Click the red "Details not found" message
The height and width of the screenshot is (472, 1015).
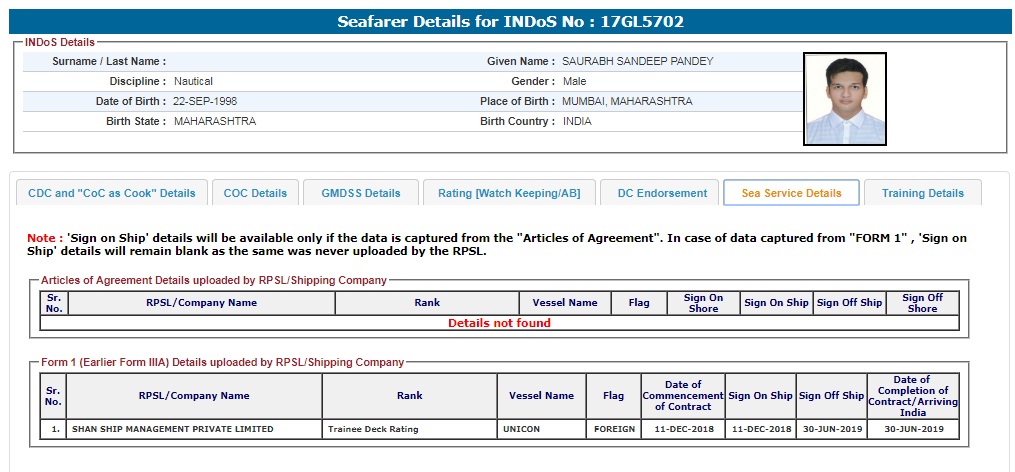(x=499, y=323)
